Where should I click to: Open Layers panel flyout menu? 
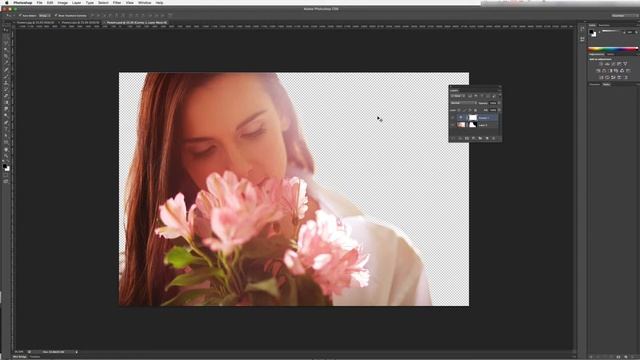(x=500, y=90)
